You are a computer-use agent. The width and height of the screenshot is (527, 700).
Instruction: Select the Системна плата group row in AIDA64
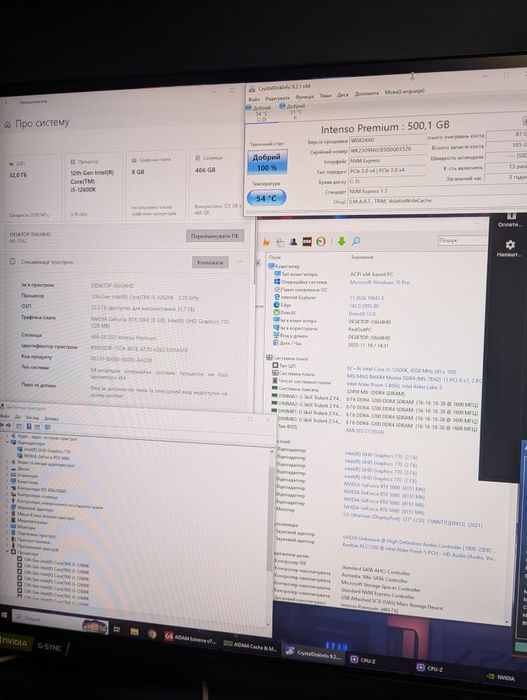288,358
